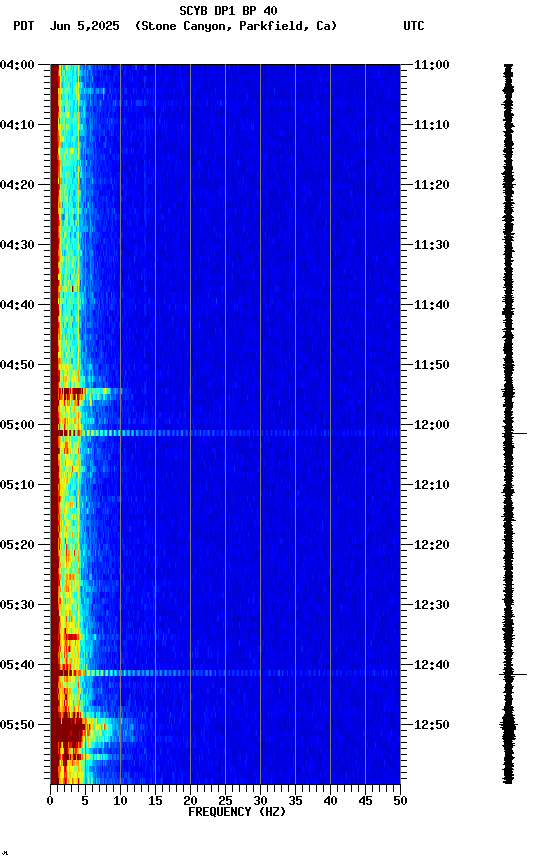Click the 10 Hz axis tick label

click(x=120, y=801)
